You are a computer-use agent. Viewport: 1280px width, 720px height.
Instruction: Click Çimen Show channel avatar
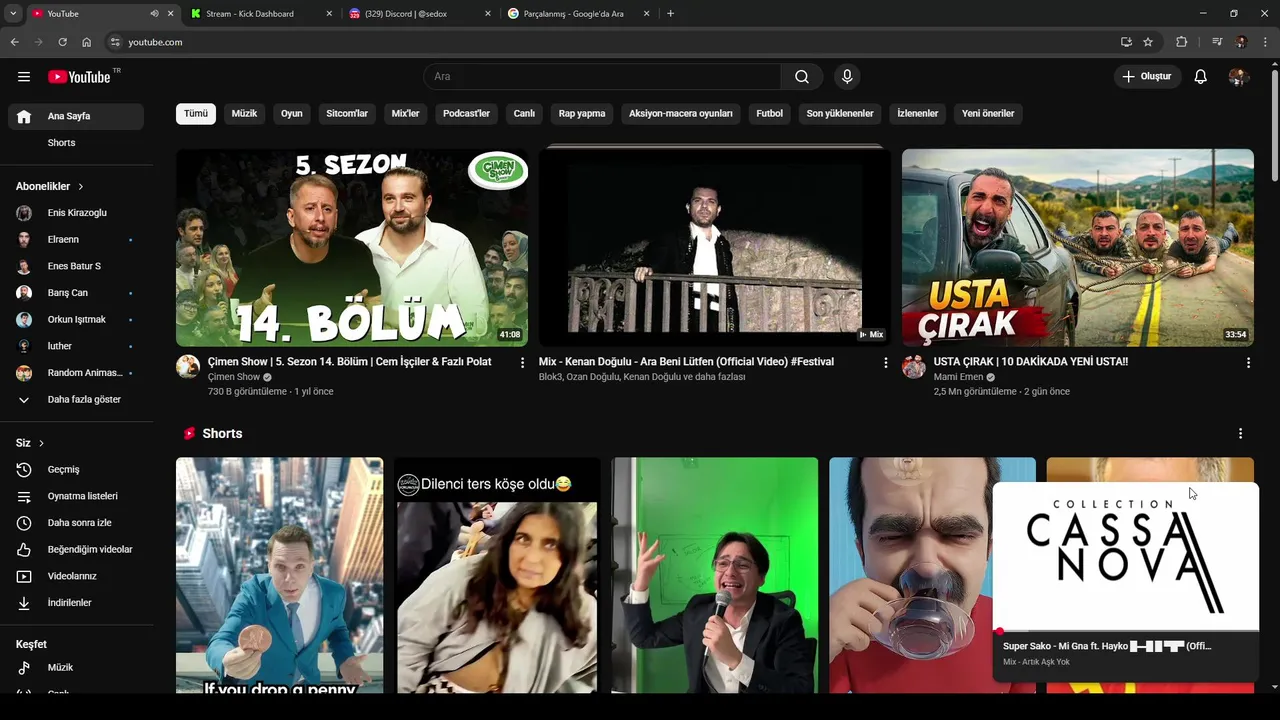coord(188,366)
